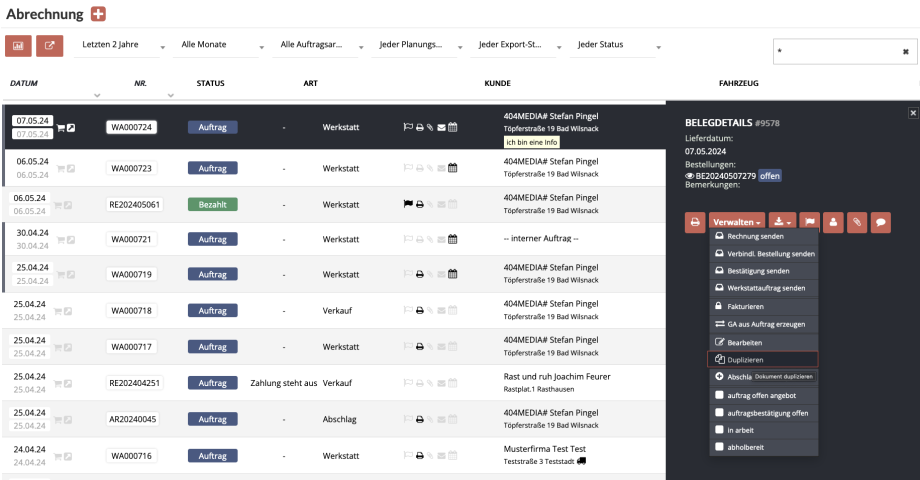The width and height of the screenshot is (920, 480).
Task: Click the paperclip attachment button in Belegdetails
Action: (857, 222)
